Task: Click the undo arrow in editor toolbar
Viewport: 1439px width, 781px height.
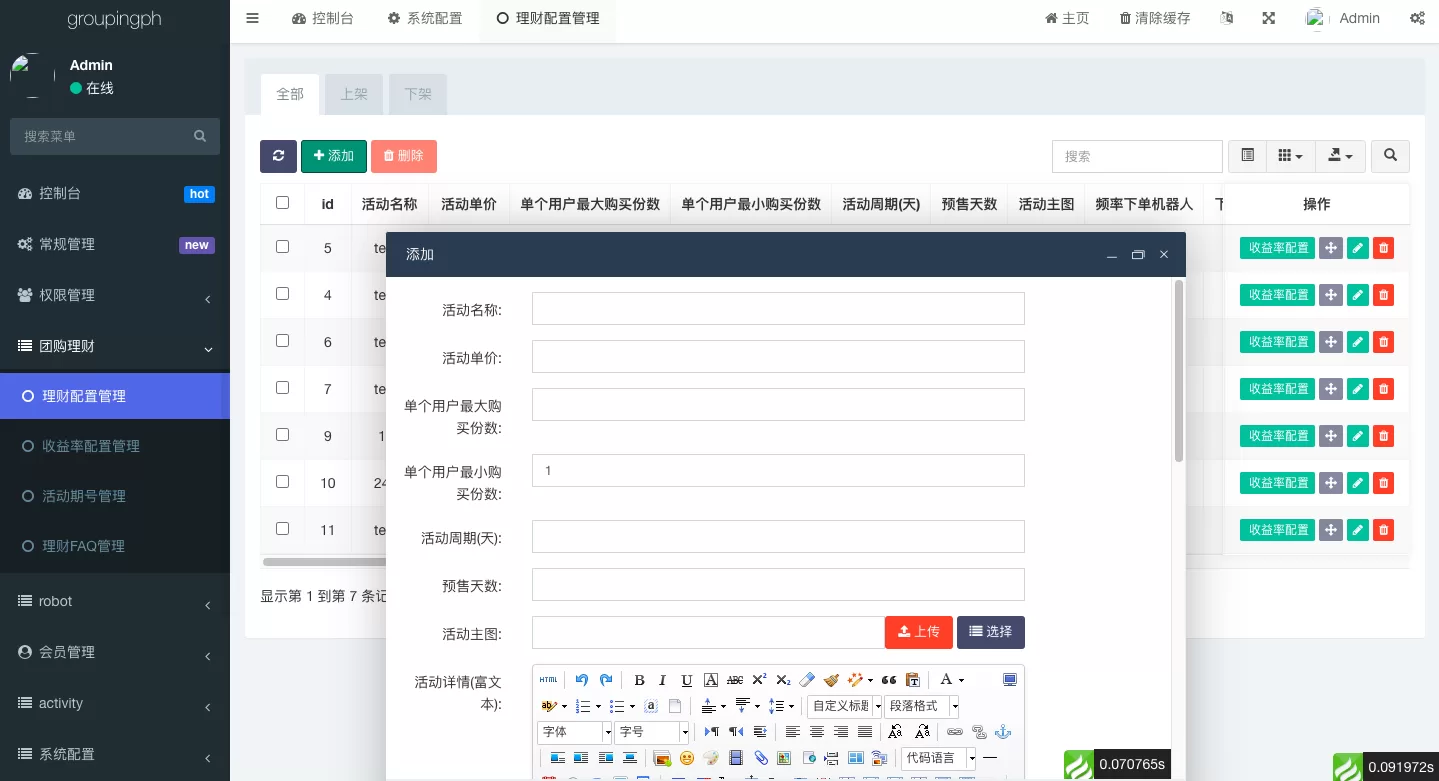Action: [582, 680]
